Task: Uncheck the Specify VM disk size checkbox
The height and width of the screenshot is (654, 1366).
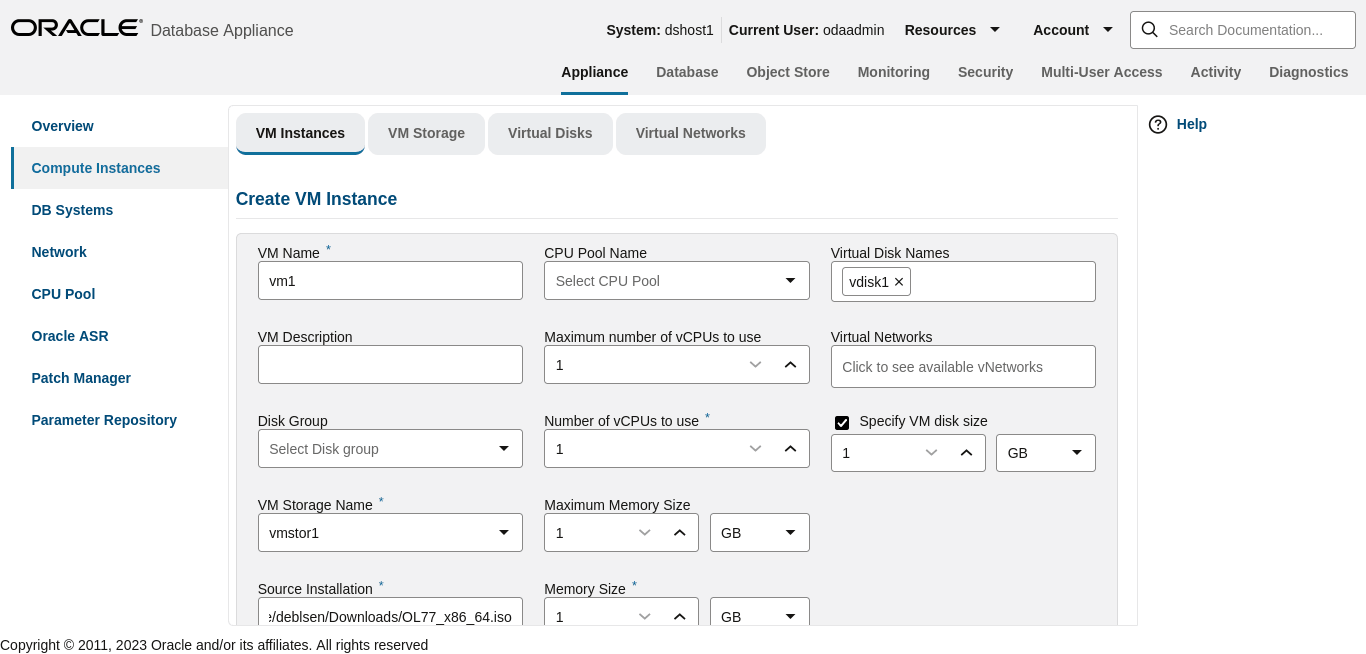Action: point(842,422)
